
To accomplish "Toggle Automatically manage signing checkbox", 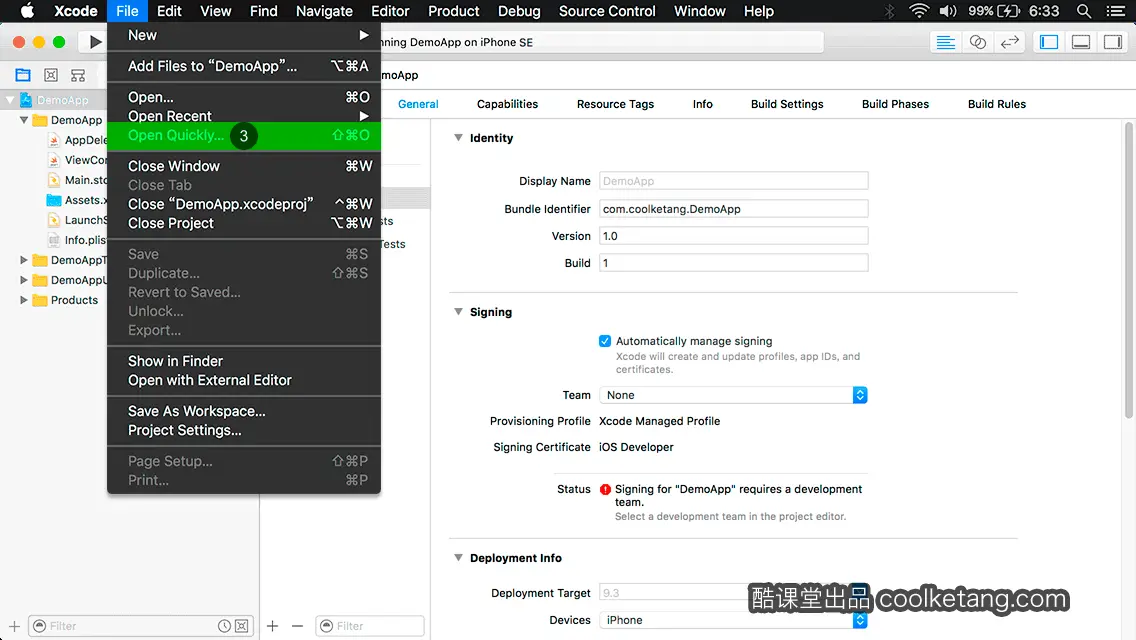I will [x=605, y=341].
